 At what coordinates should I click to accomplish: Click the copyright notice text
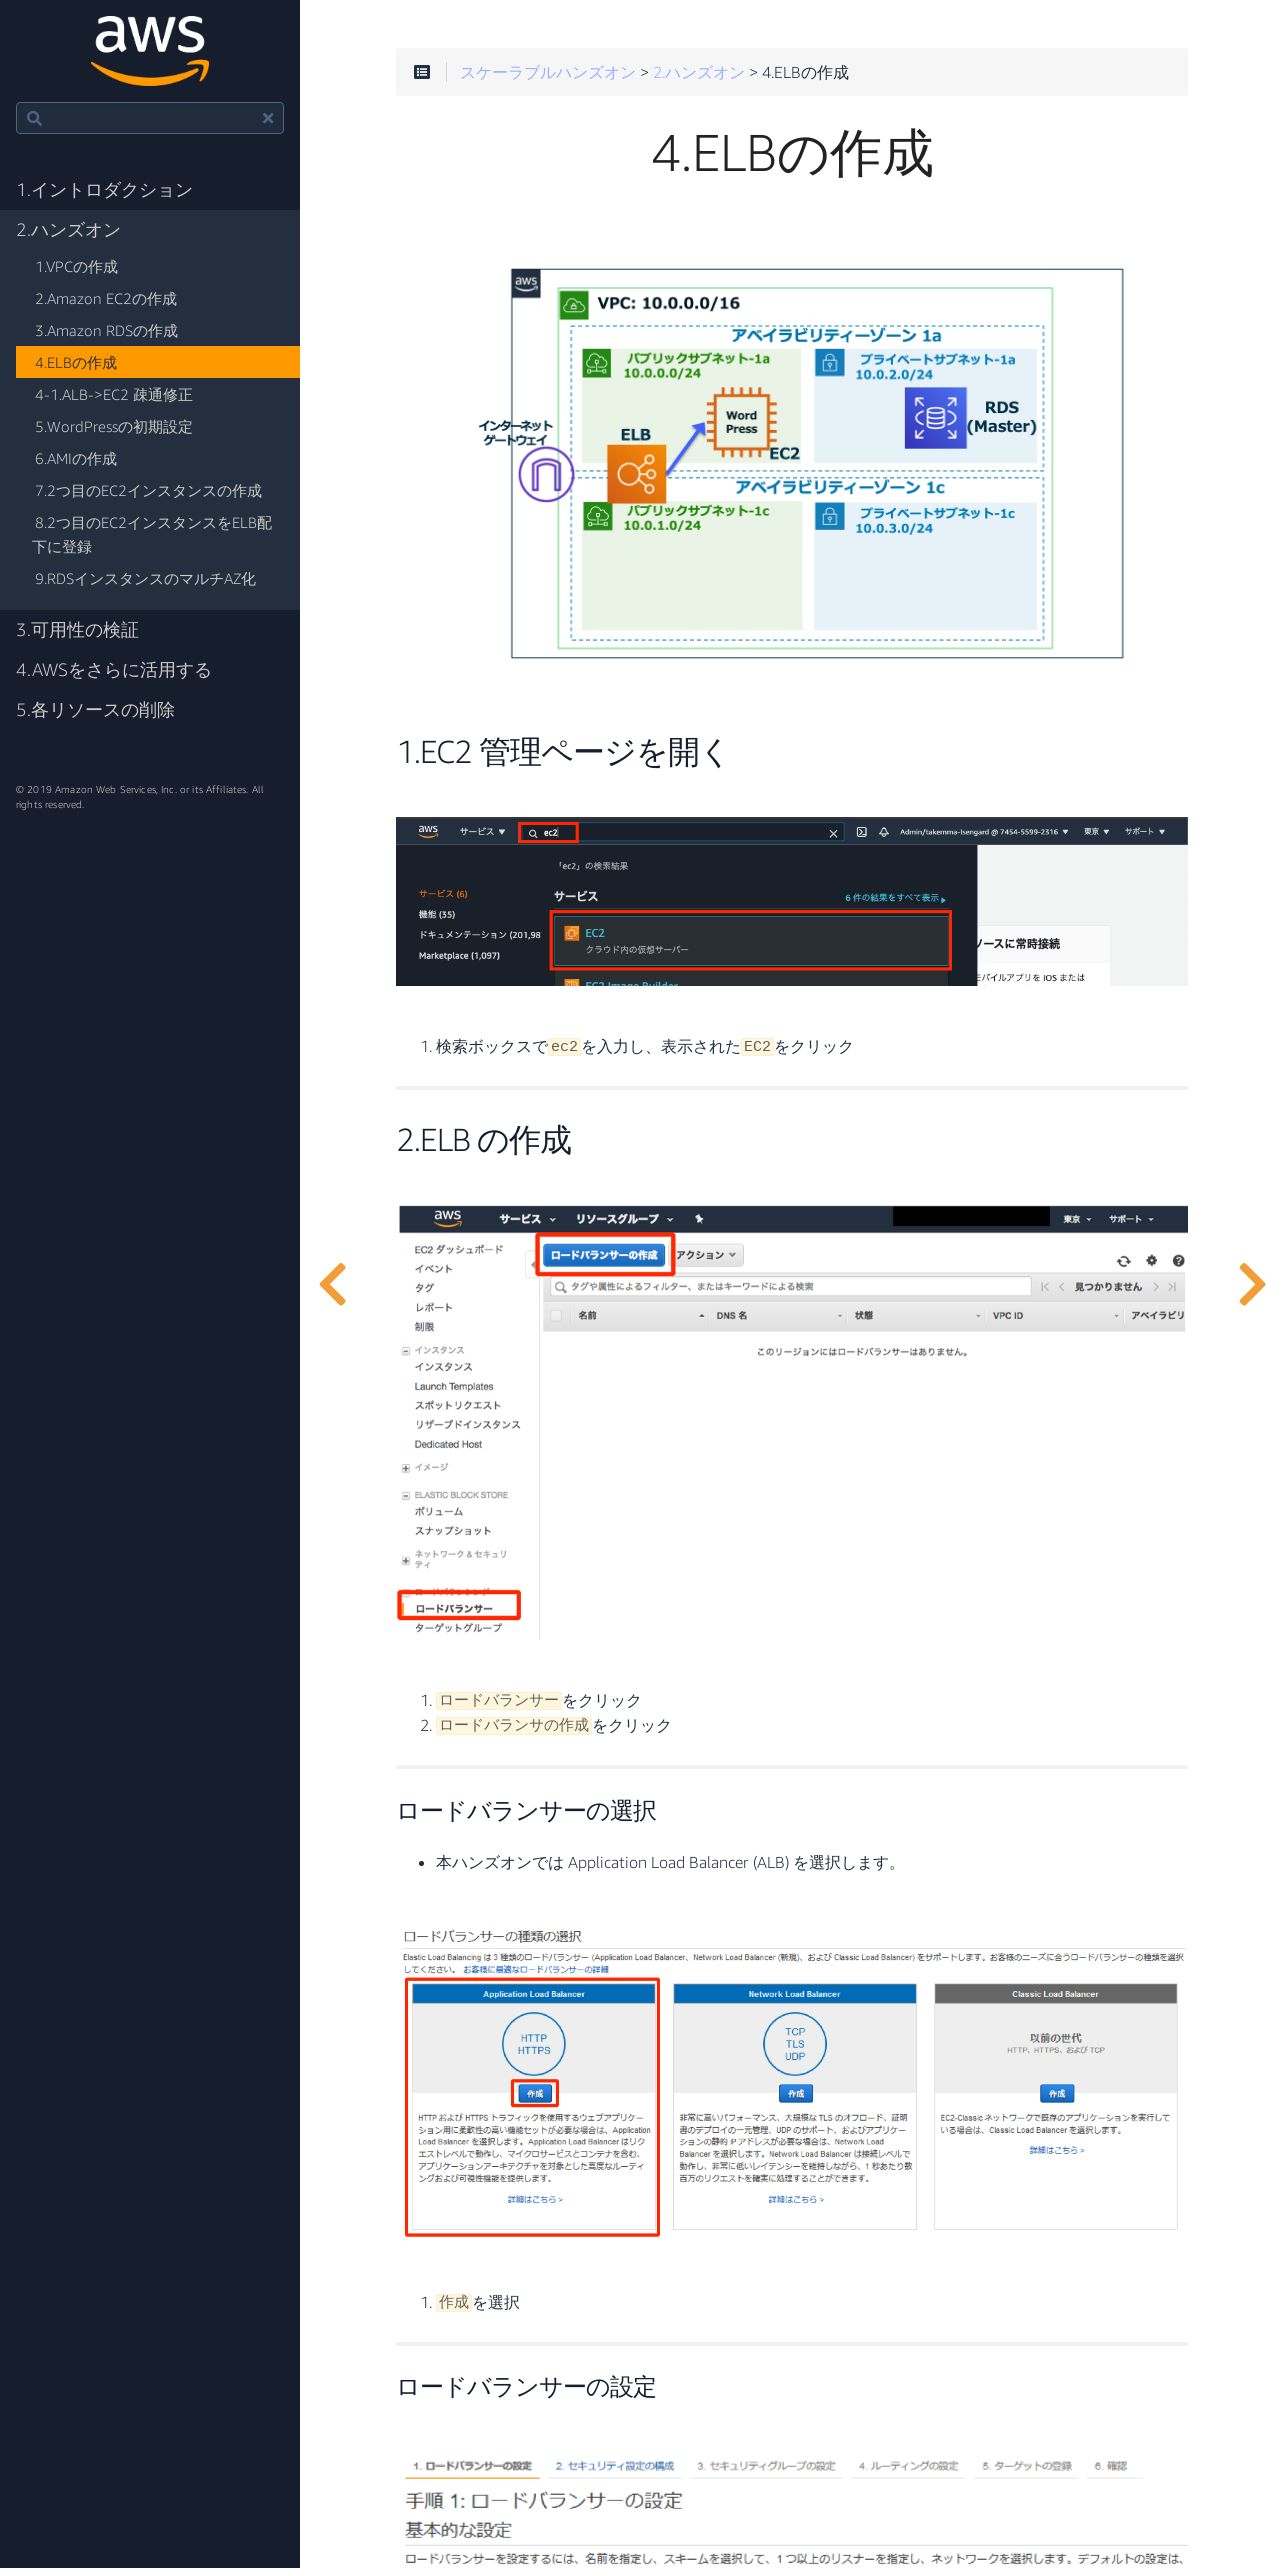pos(140,797)
